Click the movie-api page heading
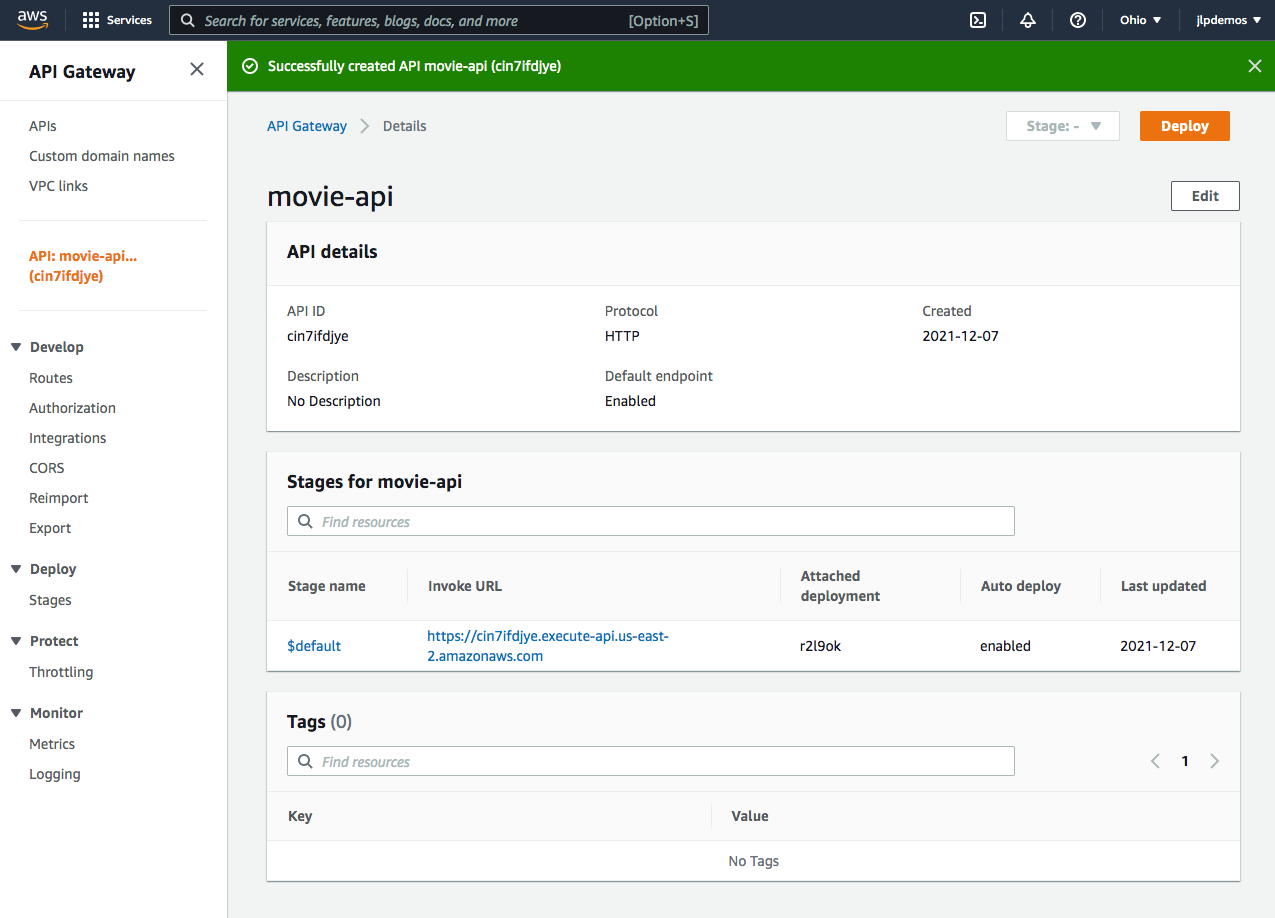The width and height of the screenshot is (1275, 918). (x=330, y=196)
